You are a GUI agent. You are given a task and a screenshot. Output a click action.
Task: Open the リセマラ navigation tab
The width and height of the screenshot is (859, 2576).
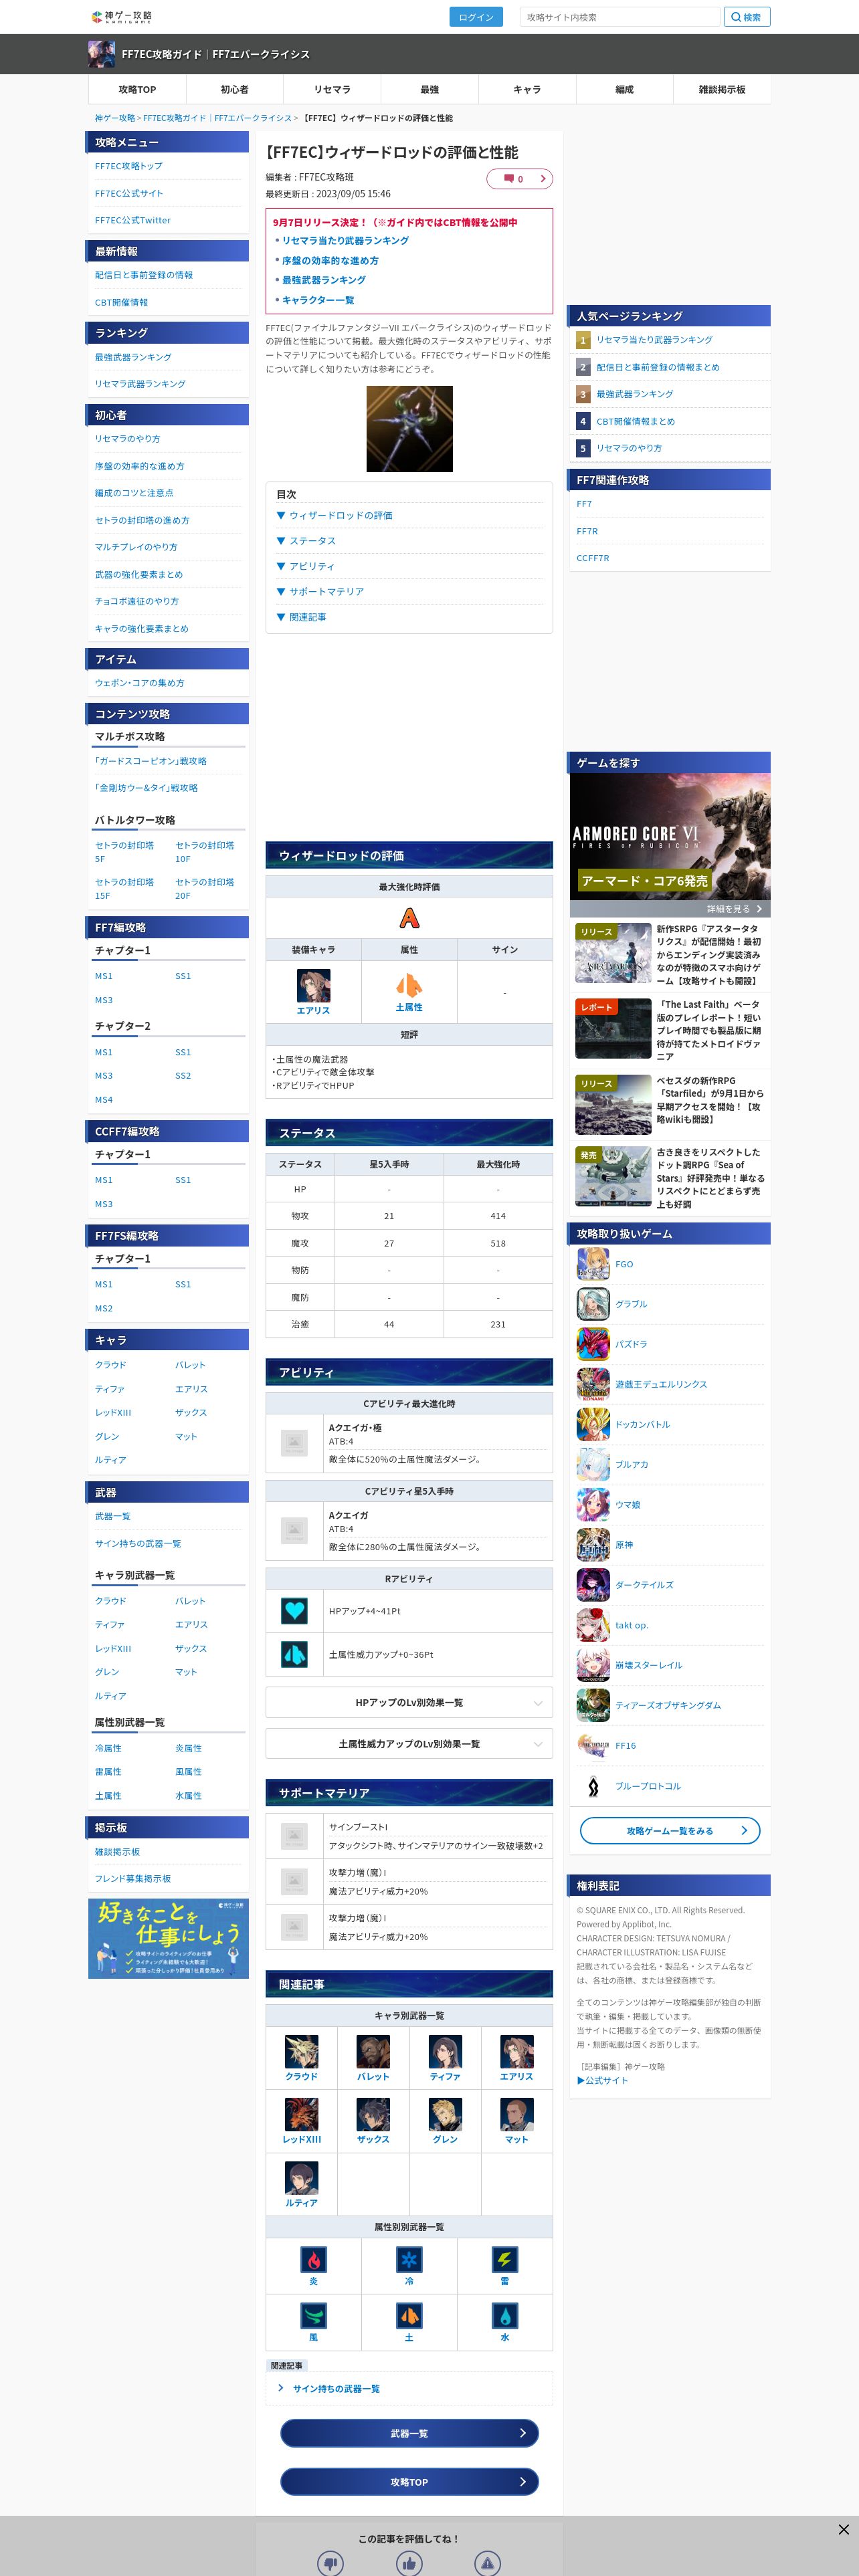coord(332,89)
